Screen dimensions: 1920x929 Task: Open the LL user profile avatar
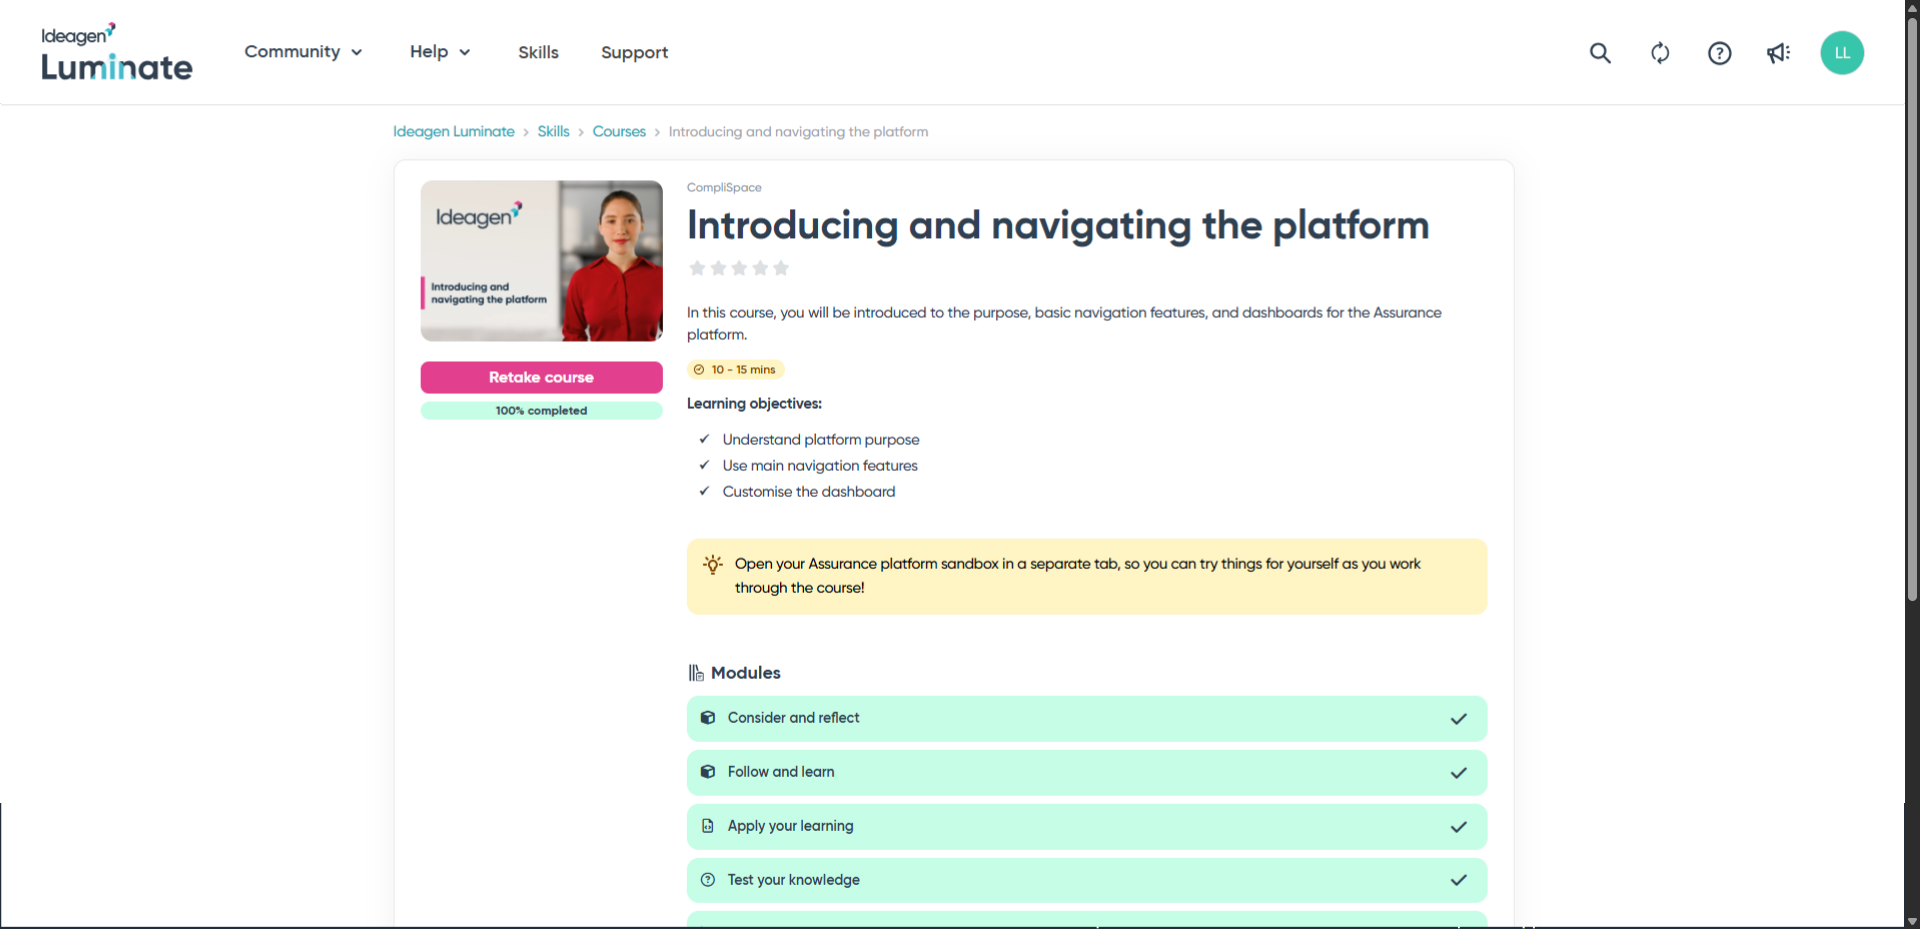[1841, 53]
